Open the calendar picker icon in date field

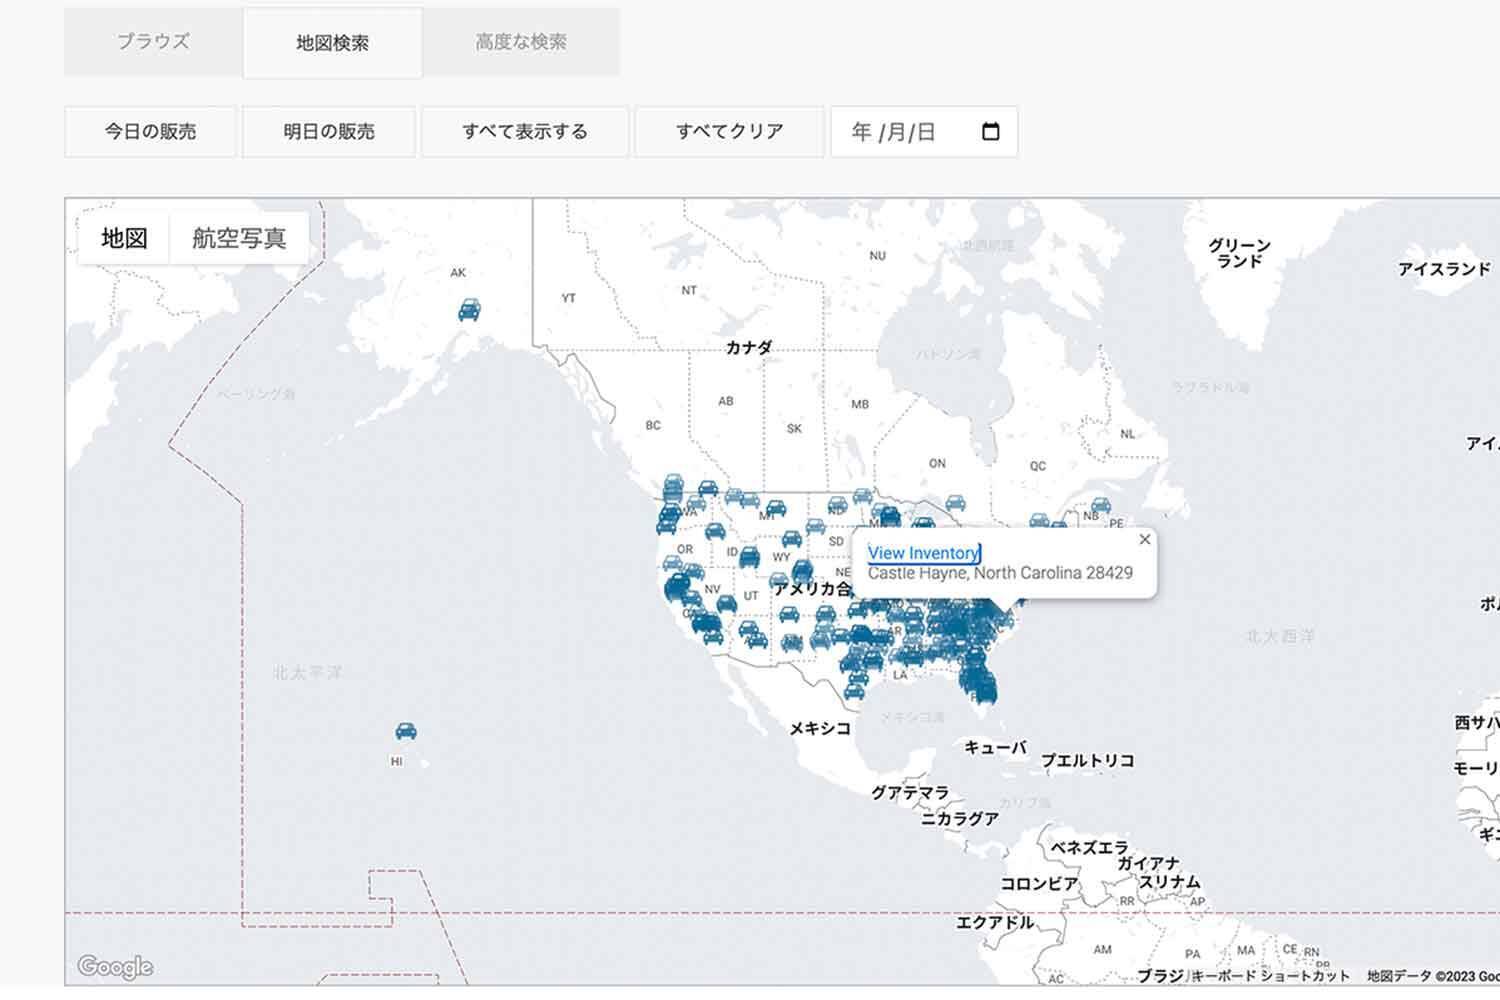point(991,132)
